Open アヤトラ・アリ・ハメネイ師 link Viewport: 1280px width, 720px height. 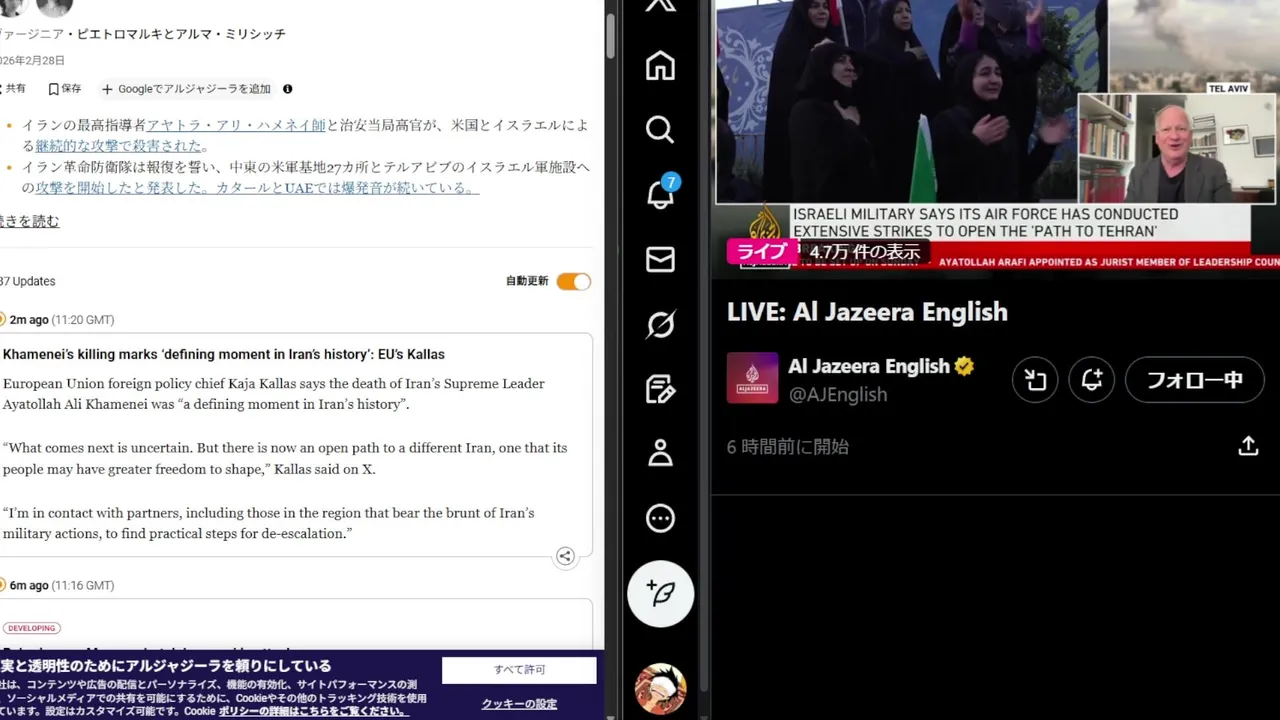pos(236,126)
